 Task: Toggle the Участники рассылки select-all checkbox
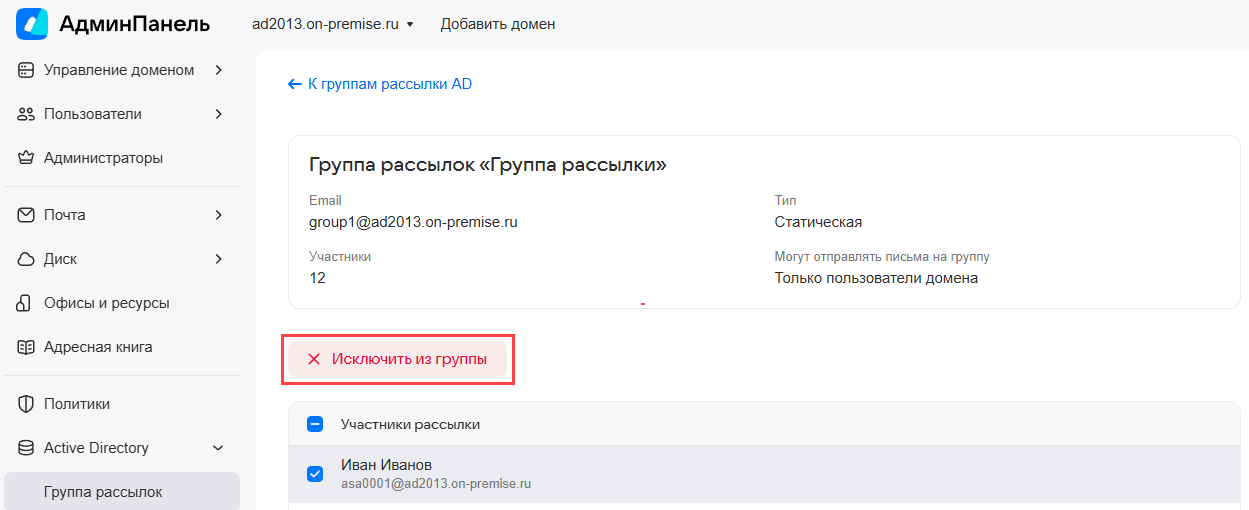tap(315, 424)
